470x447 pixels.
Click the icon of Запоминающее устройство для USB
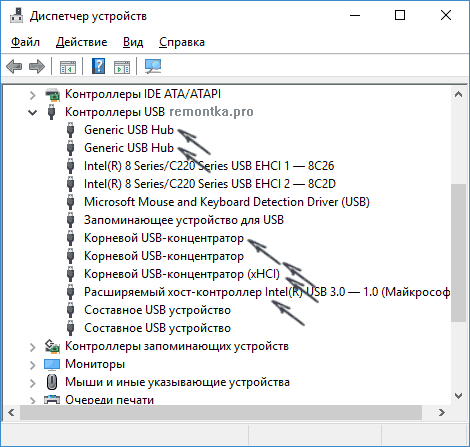(70, 220)
